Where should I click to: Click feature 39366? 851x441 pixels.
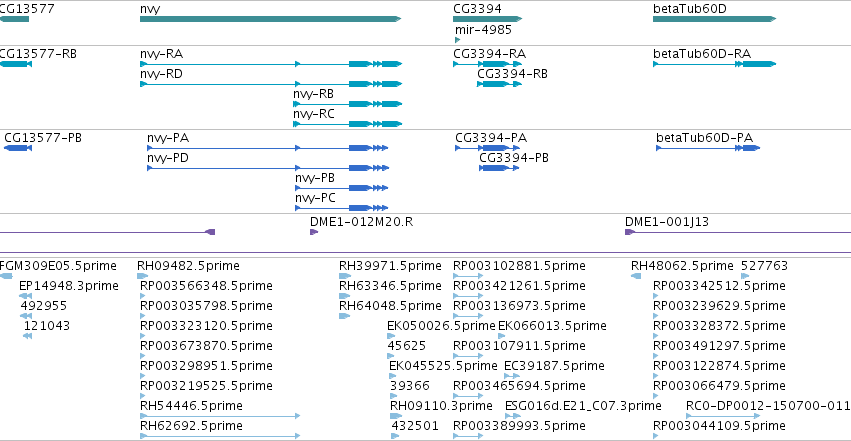coord(392,397)
